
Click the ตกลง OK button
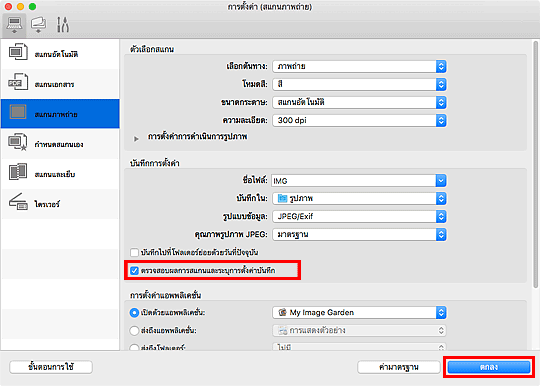tap(489, 367)
